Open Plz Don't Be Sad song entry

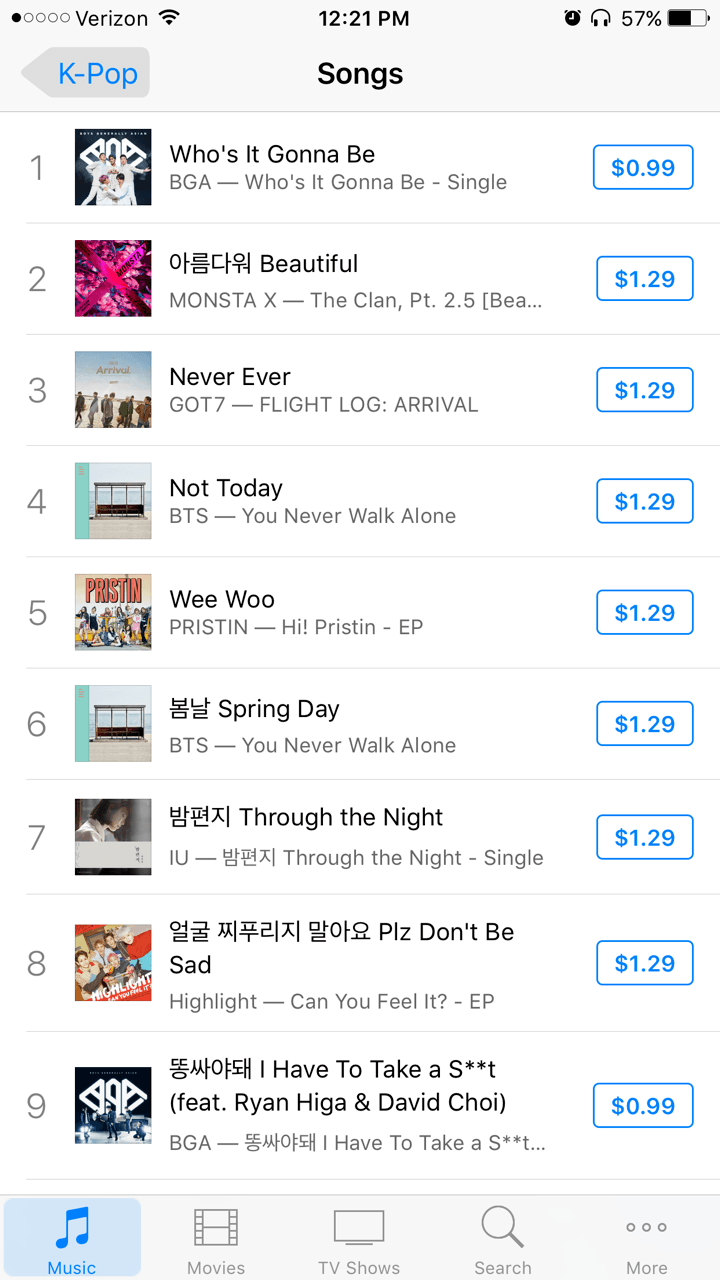pyautogui.click(x=340, y=948)
